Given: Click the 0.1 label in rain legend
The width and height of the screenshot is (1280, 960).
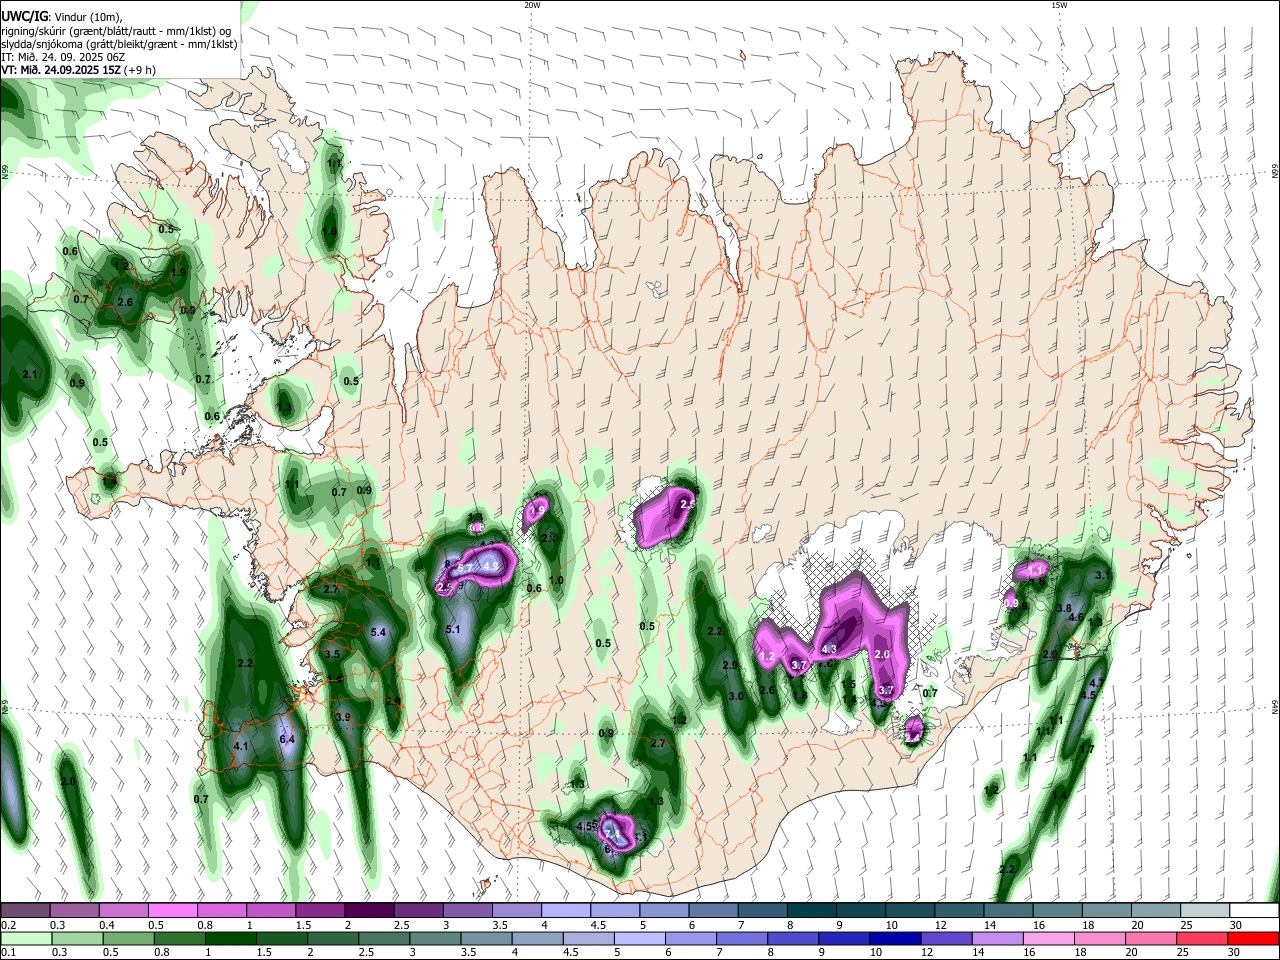Looking at the screenshot, I should 8,953.
